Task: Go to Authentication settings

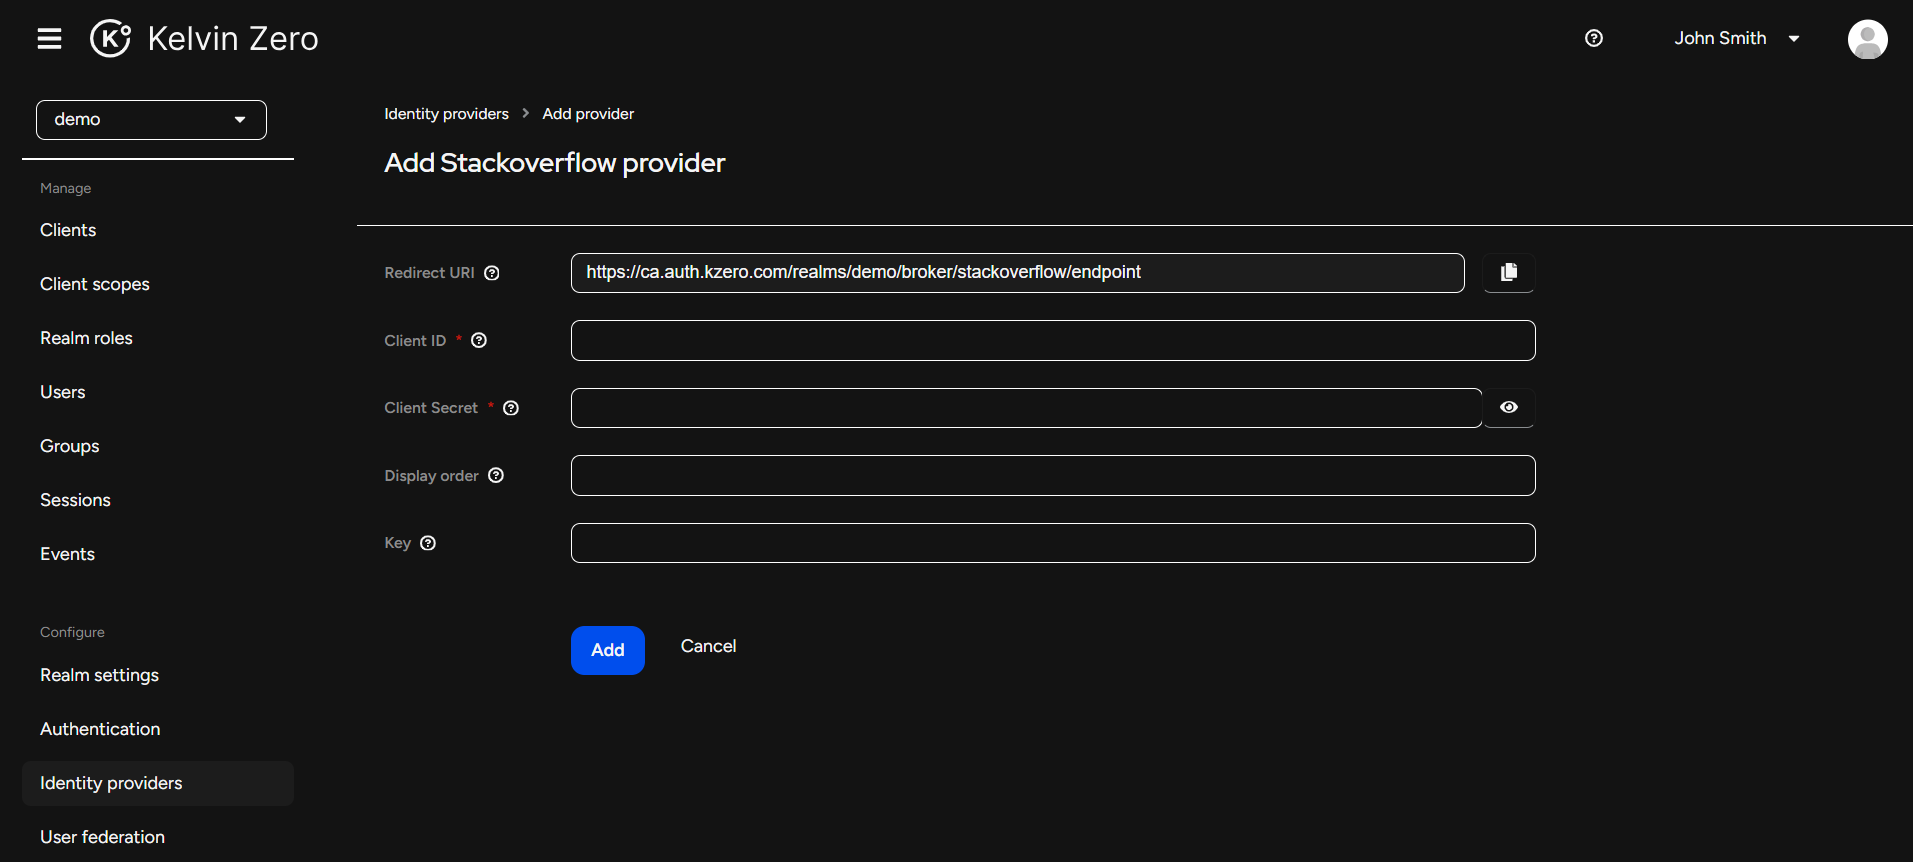Action: click(x=100, y=729)
